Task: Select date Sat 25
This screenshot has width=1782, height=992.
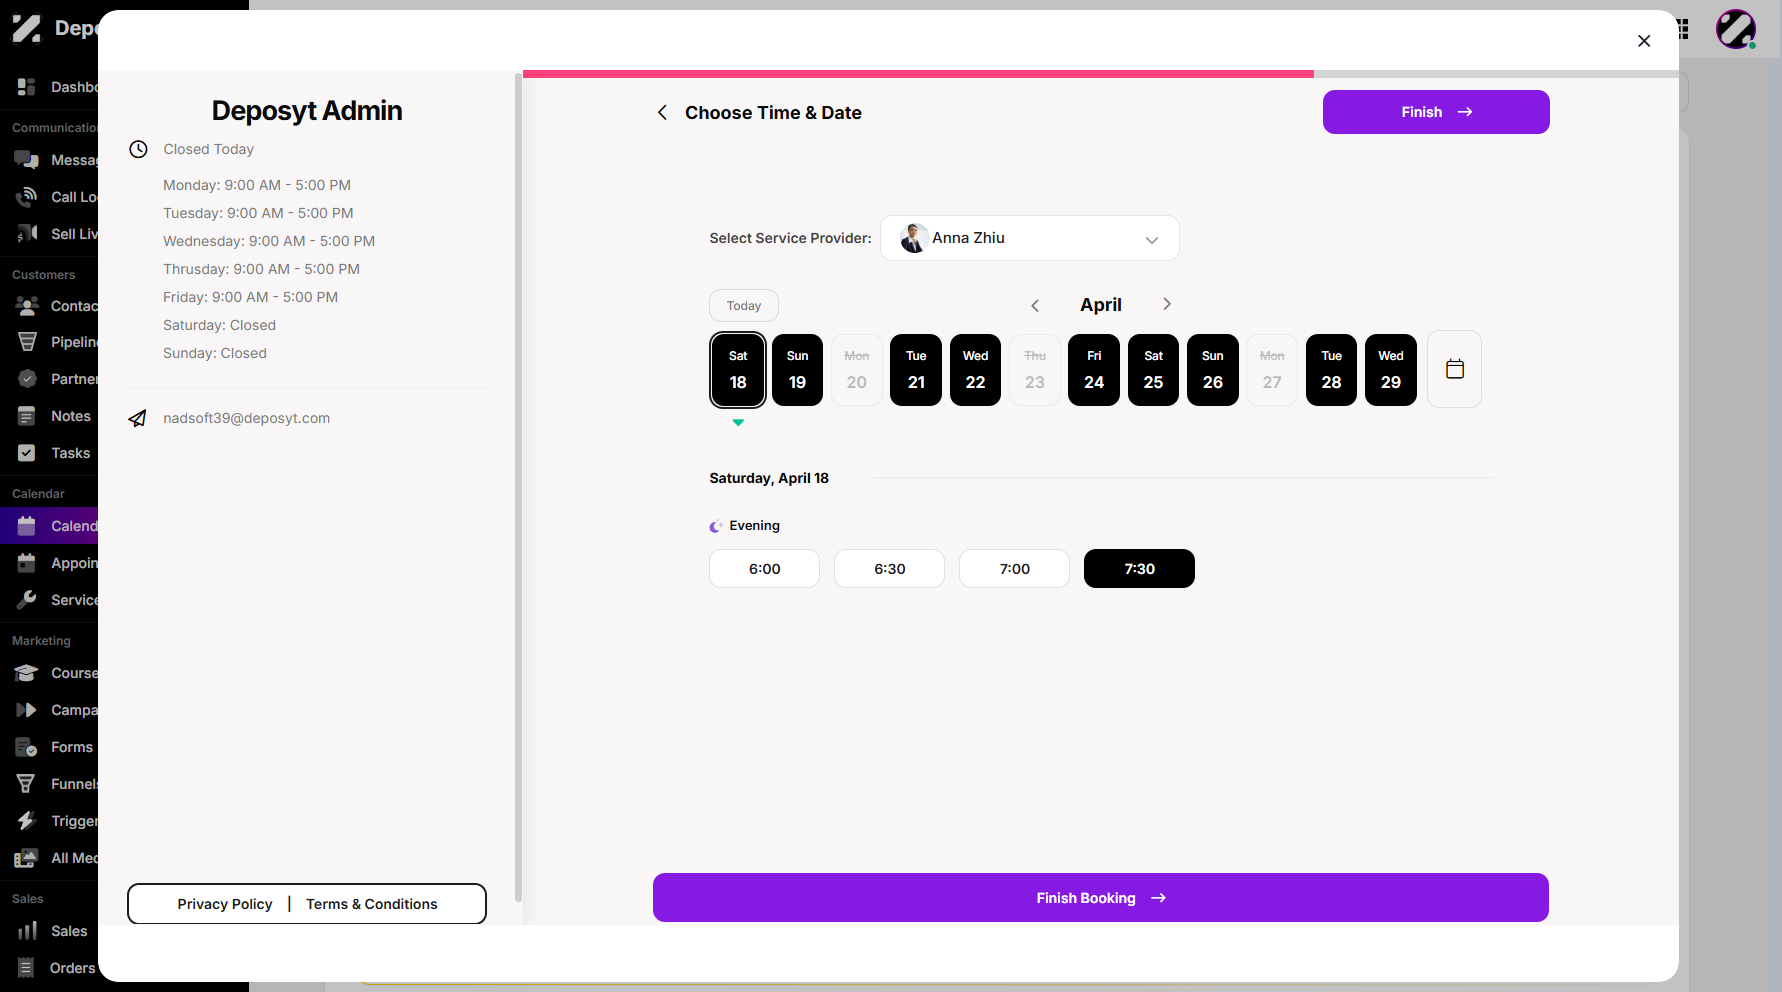Action: tap(1153, 370)
